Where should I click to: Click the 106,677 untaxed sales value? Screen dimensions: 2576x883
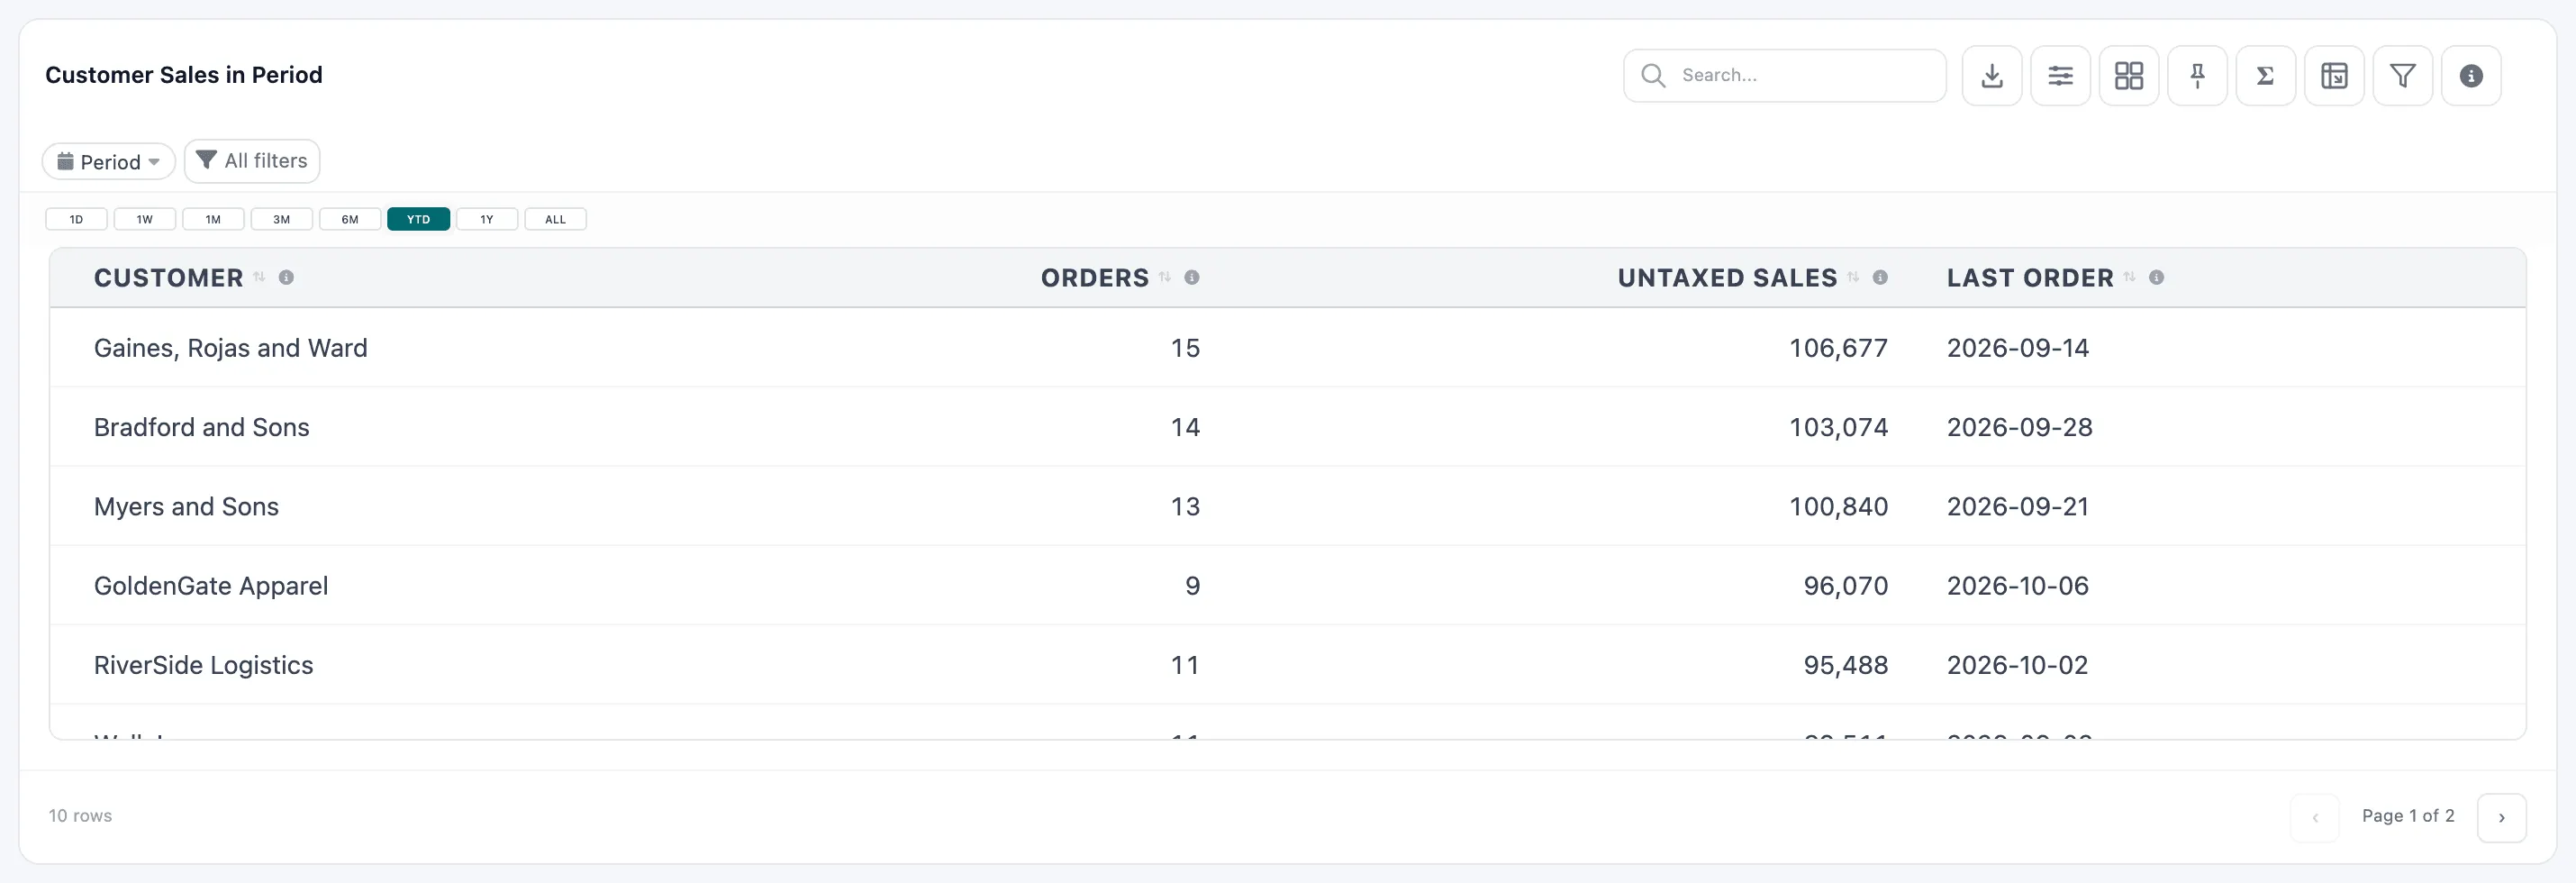(1838, 348)
